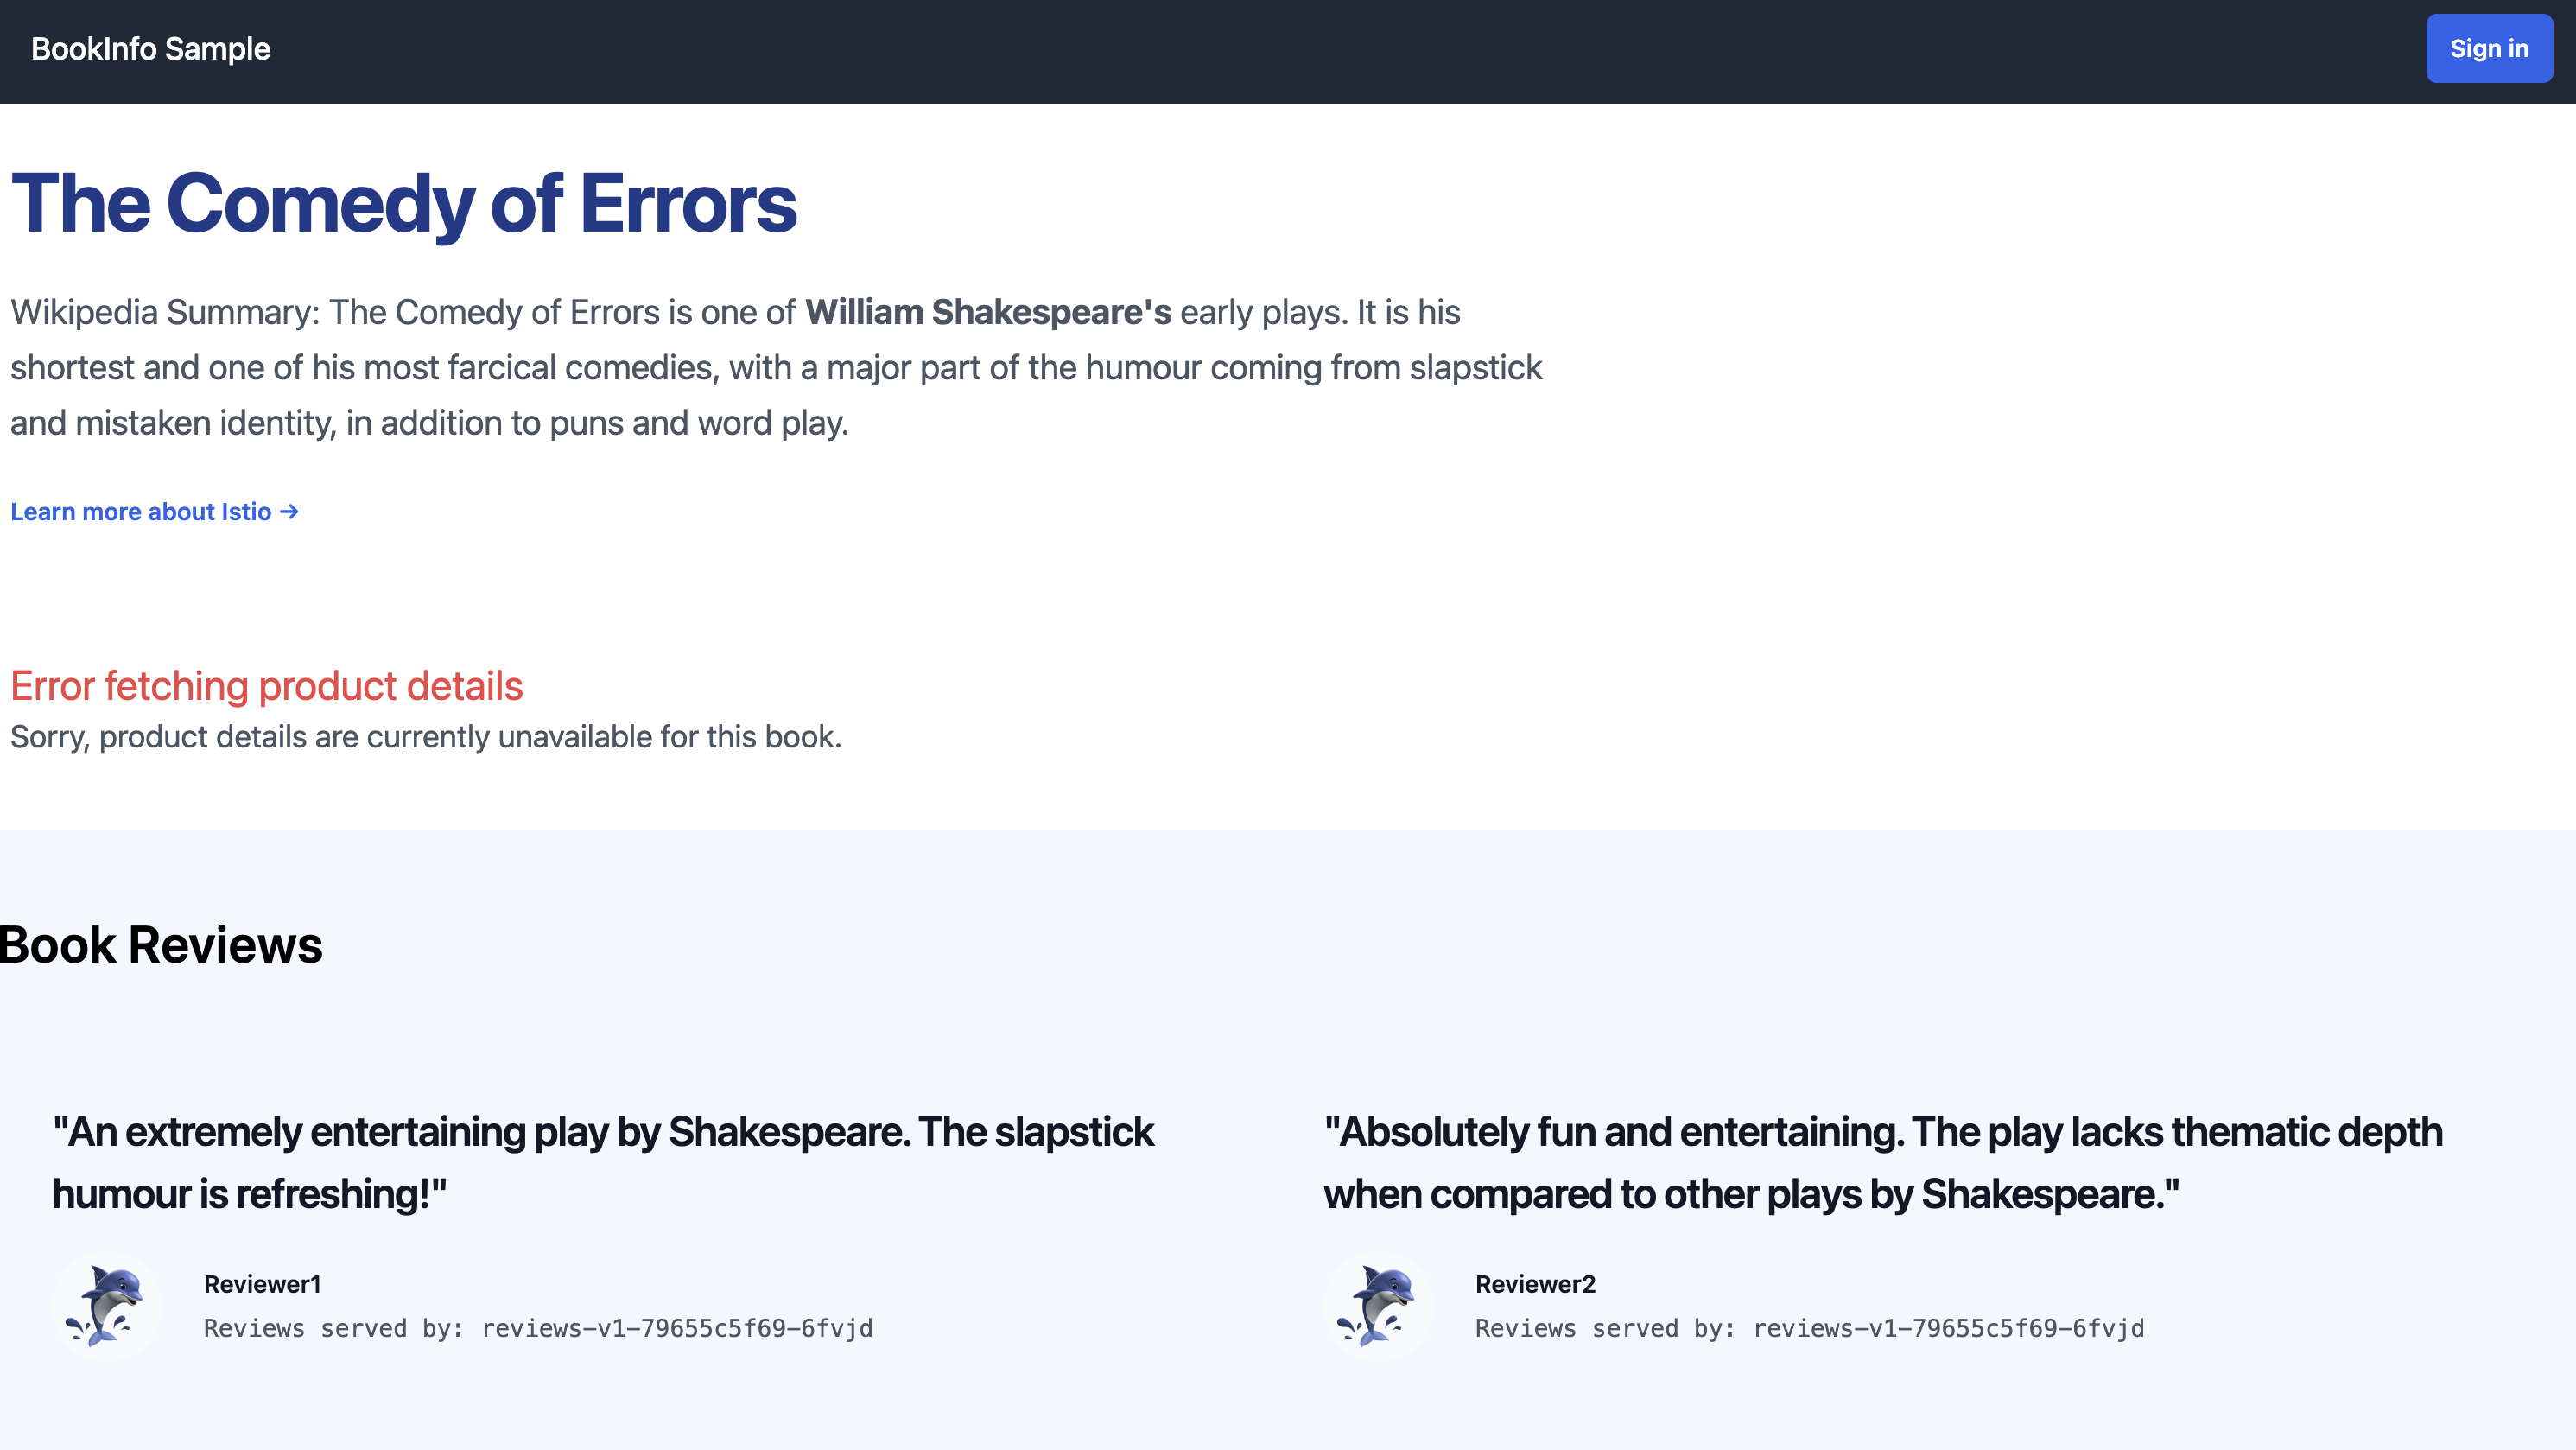Click the product details unavailable message
Screen dimensions: 2576x1450
(x=425, y=737)
